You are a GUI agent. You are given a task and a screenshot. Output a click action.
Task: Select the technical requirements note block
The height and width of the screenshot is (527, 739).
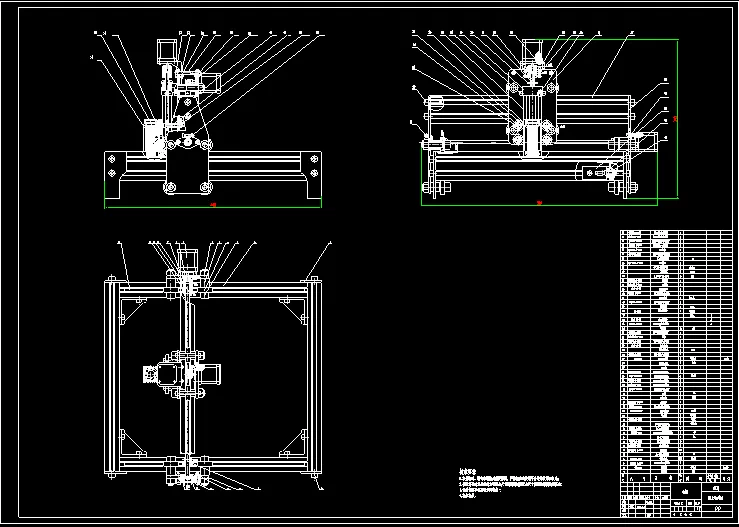[511, 483]
